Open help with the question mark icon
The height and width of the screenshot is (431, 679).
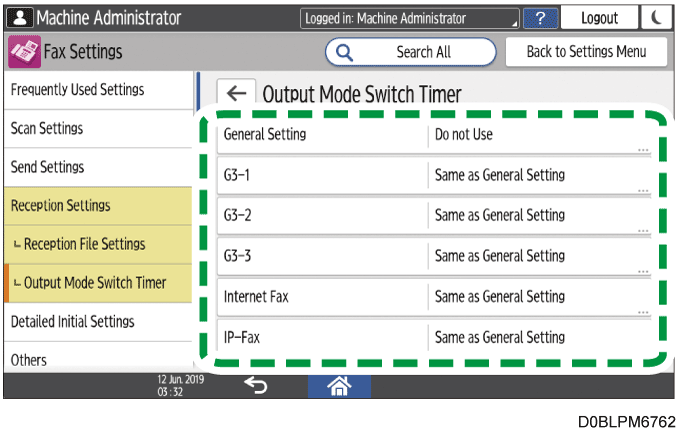point(540,18)
